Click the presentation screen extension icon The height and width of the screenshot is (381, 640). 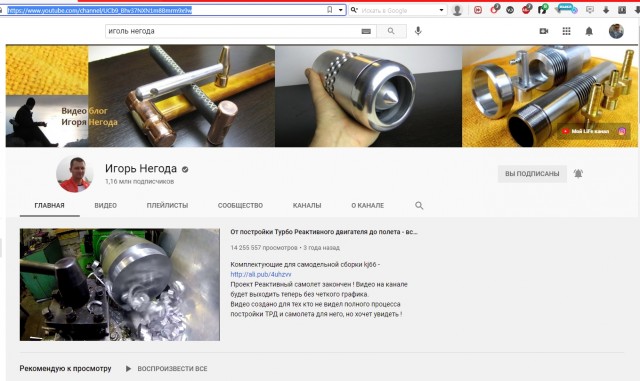pyautogui.click(x=590, y=10)
